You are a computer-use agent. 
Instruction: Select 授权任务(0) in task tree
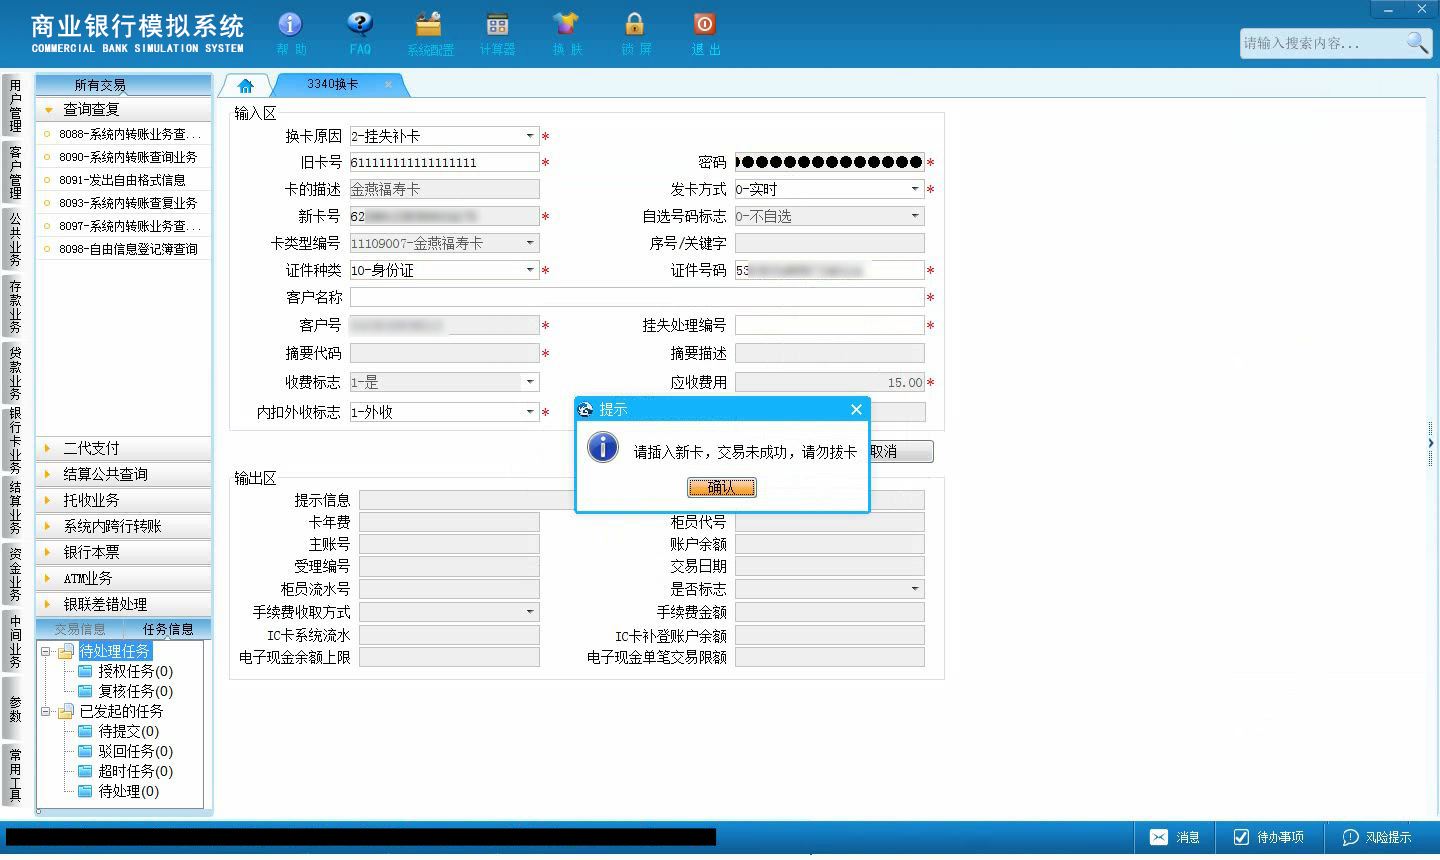[x=135, y=671]
